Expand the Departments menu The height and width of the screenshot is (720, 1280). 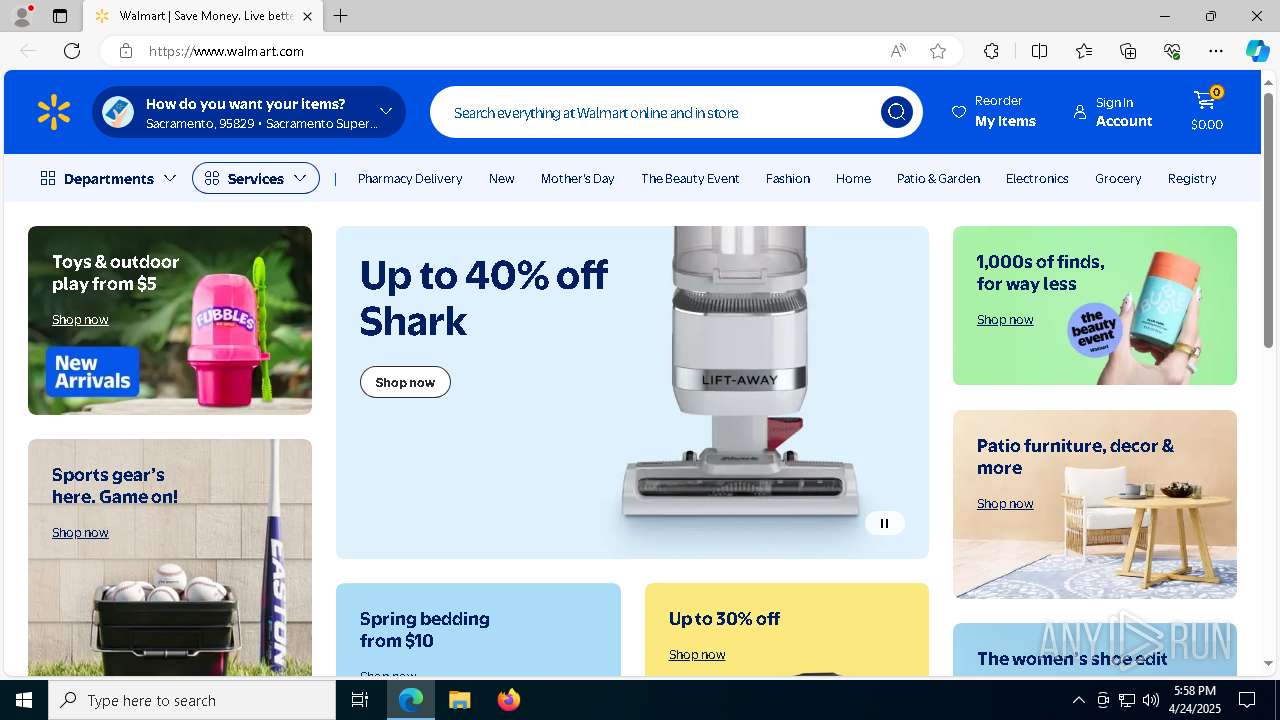point(108,178)
